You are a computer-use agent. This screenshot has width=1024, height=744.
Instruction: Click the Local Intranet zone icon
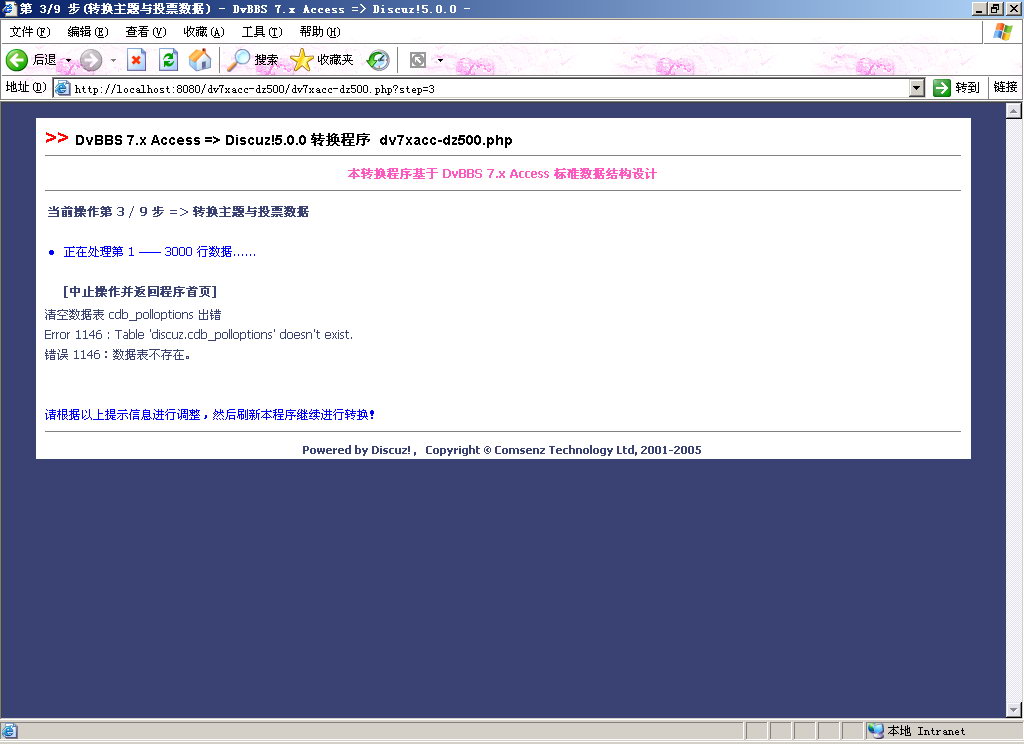(x=876, y=731)
